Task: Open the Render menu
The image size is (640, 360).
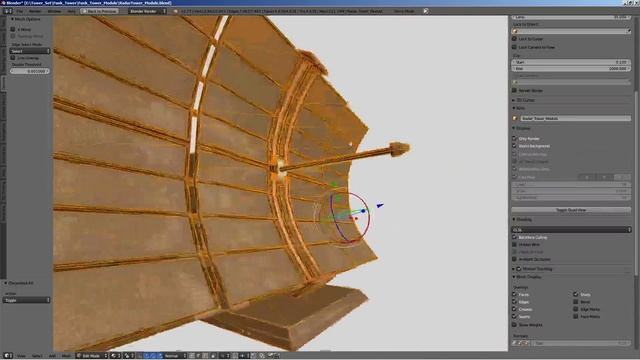Action: tap(35, 11)
